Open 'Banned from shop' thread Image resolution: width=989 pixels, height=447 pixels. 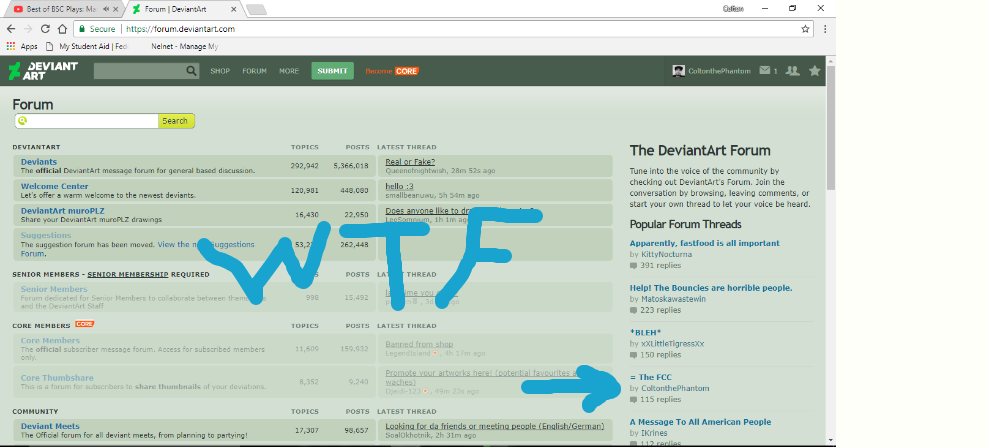tap(419, 344)
